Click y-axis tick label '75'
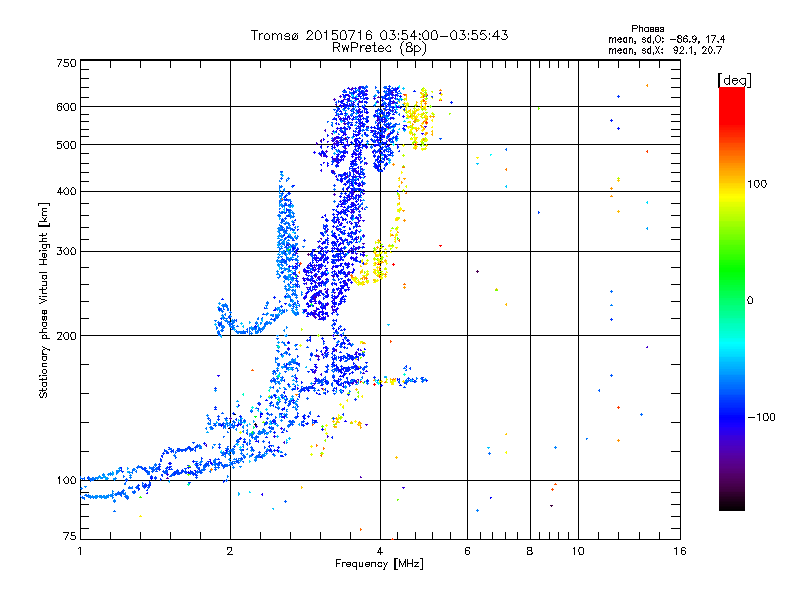This screenshot has height=600, width=800. 70,536
